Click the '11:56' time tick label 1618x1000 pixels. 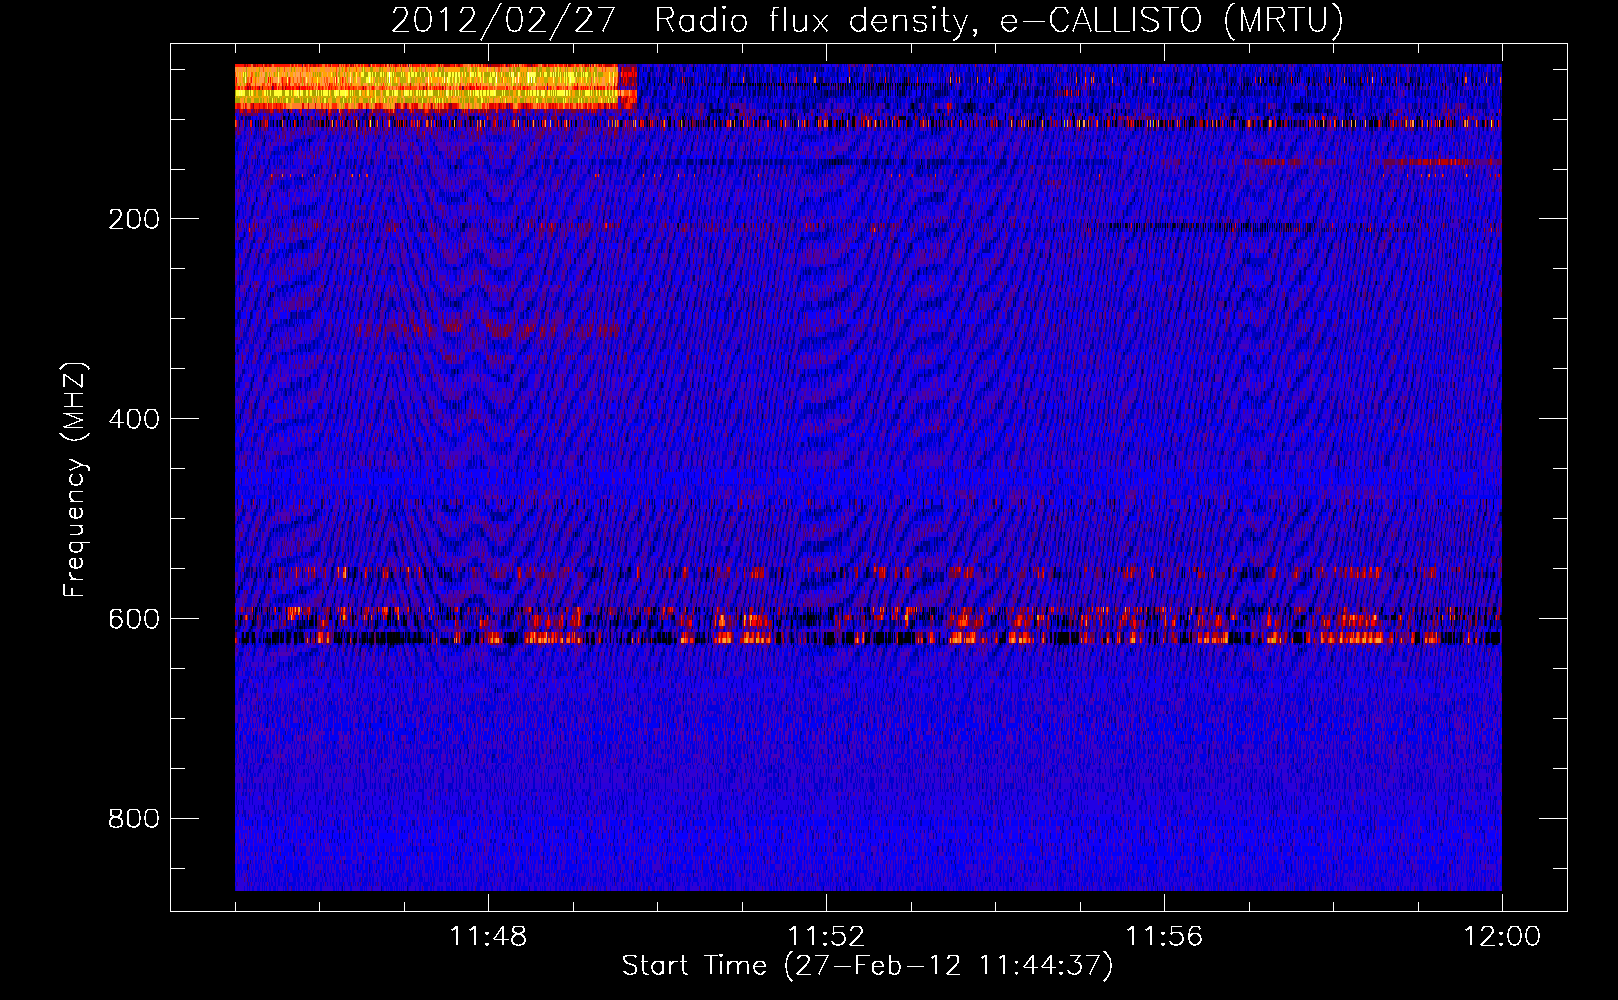pyautogui.click(x=1164, y=936)
